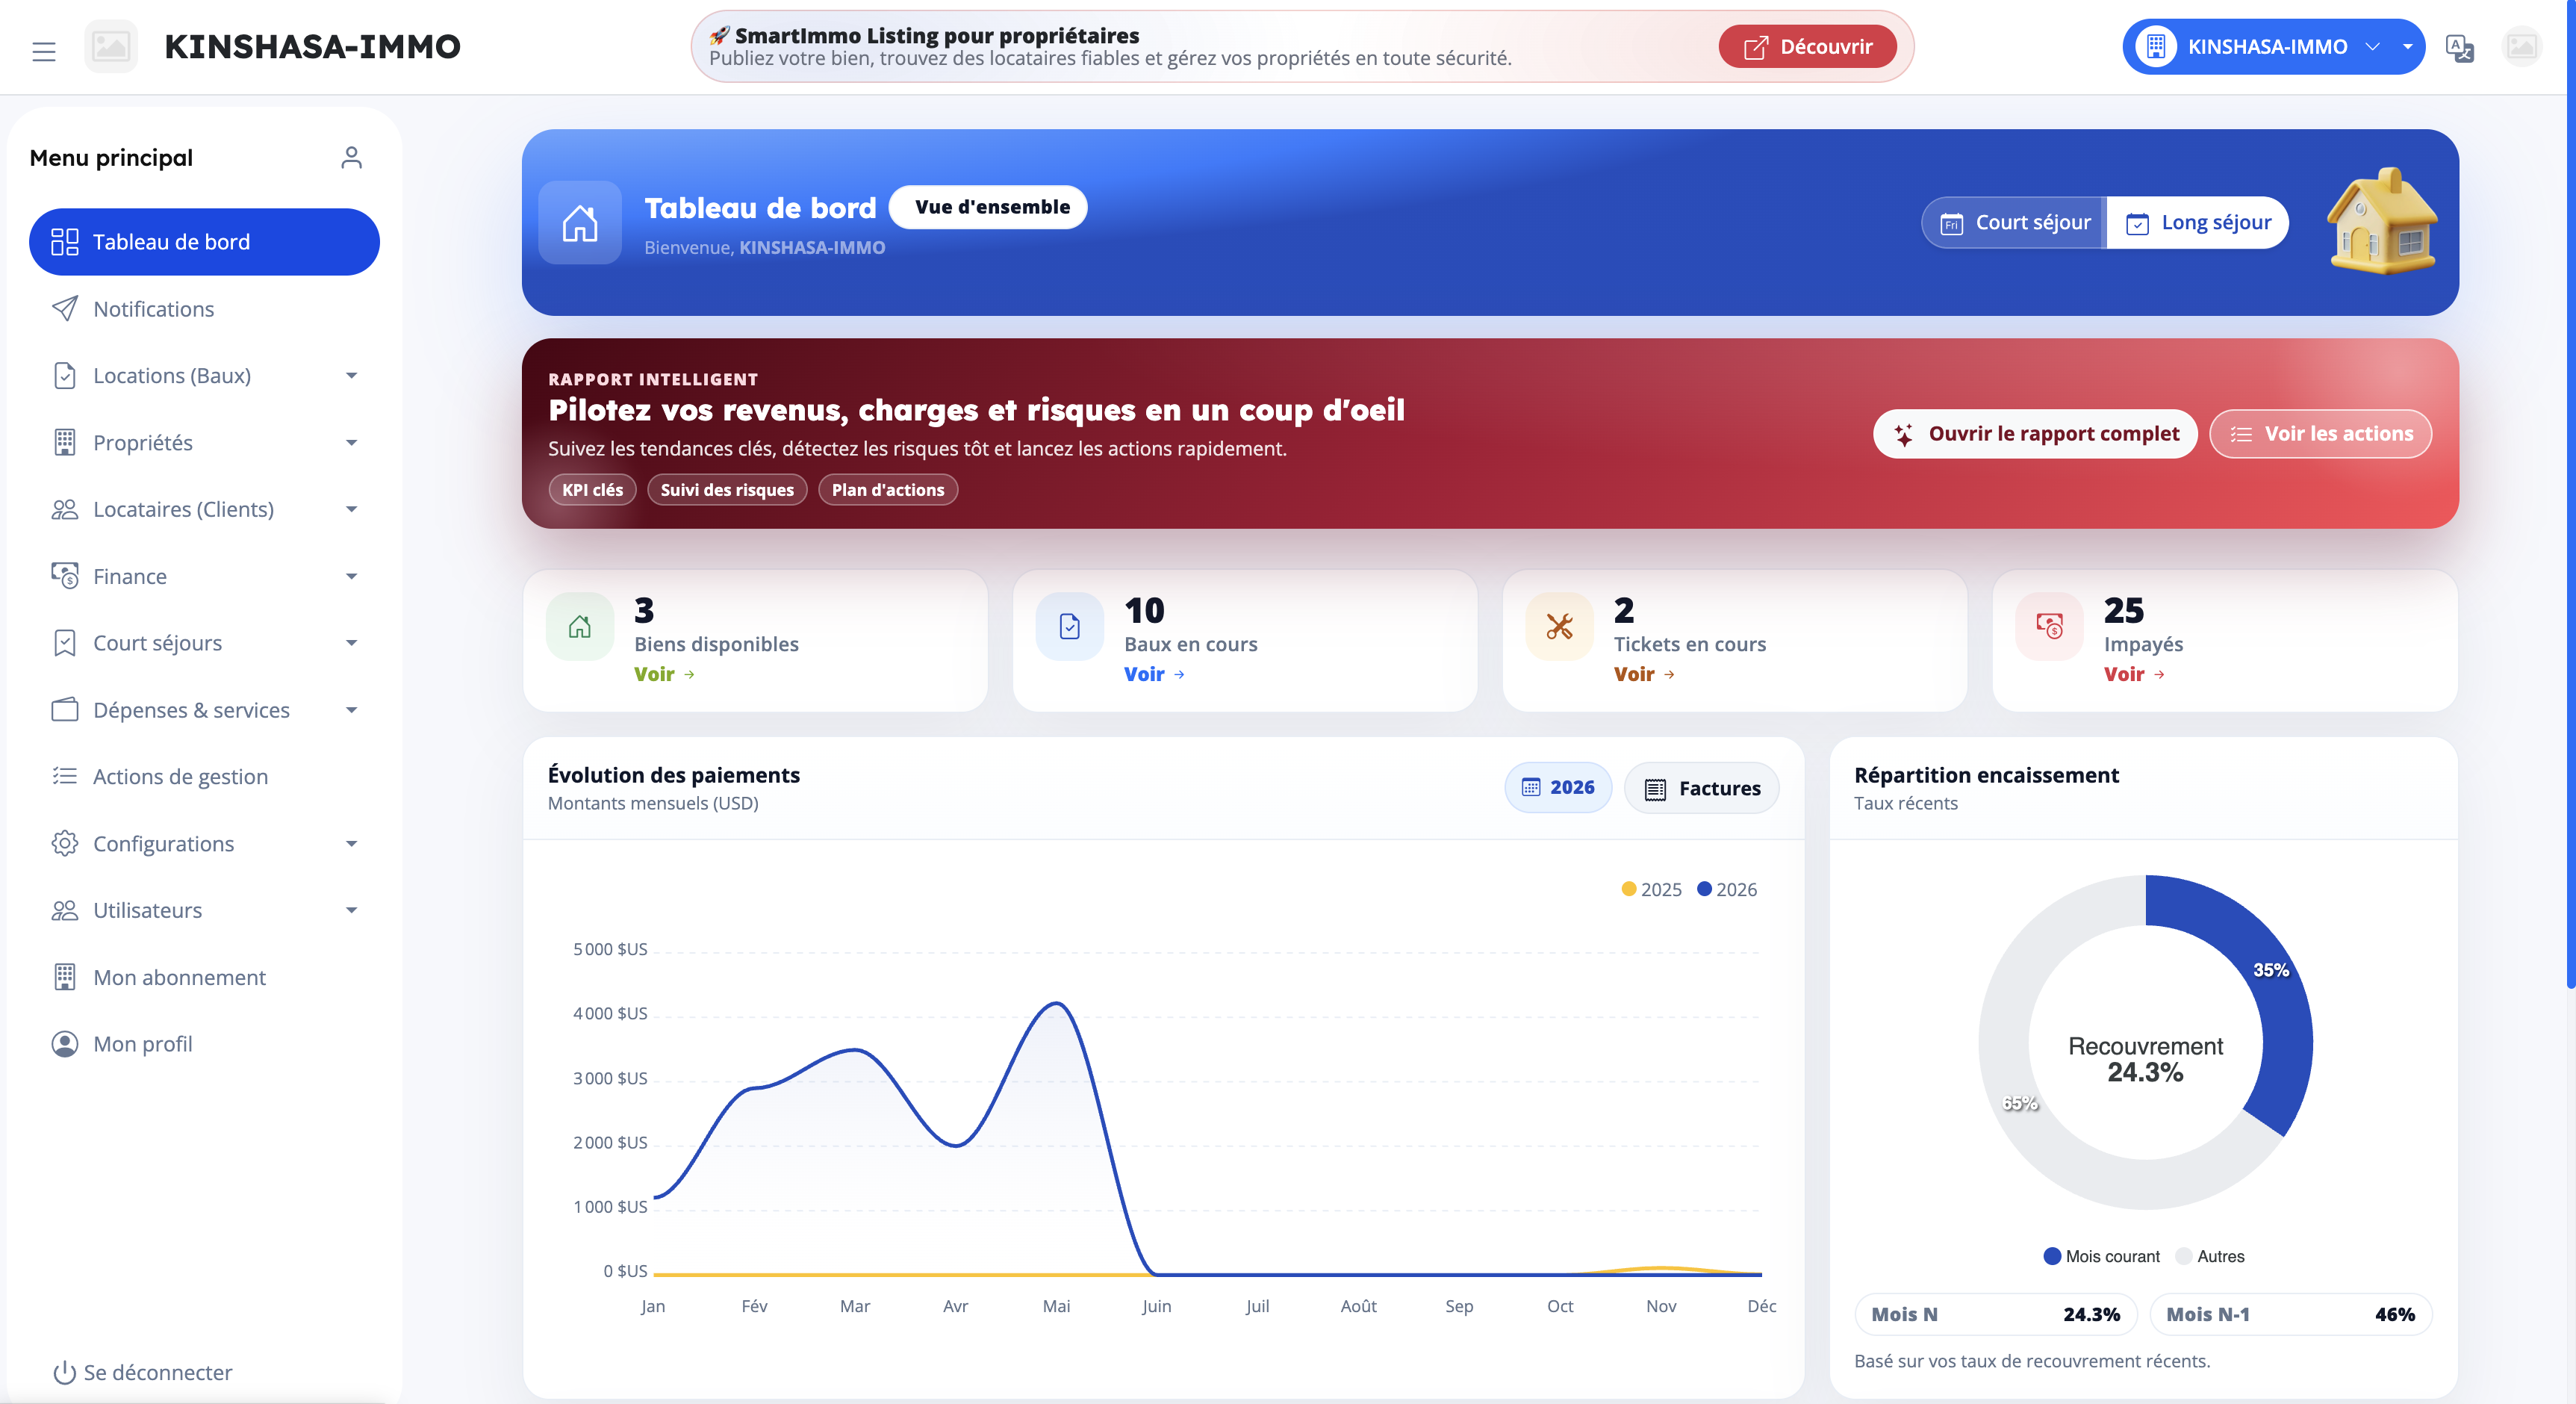Open the KINSHASA-IMMO agency dropdown
The height and width of the screenshot is (1404, 2576).
[x=2272, y=47]
